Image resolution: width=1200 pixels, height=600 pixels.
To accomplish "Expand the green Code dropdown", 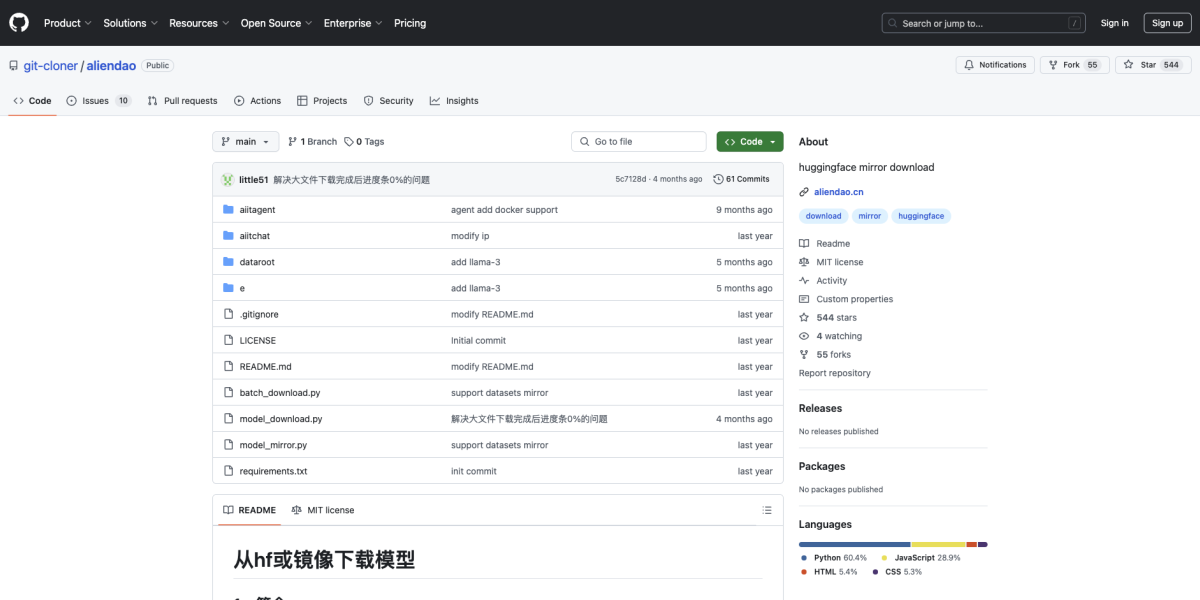I will coord(749,141).
